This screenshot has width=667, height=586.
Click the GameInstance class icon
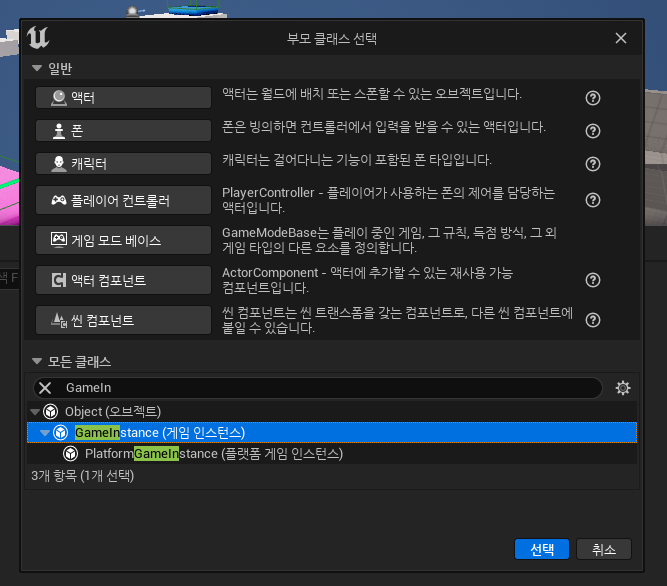[60, 433]
